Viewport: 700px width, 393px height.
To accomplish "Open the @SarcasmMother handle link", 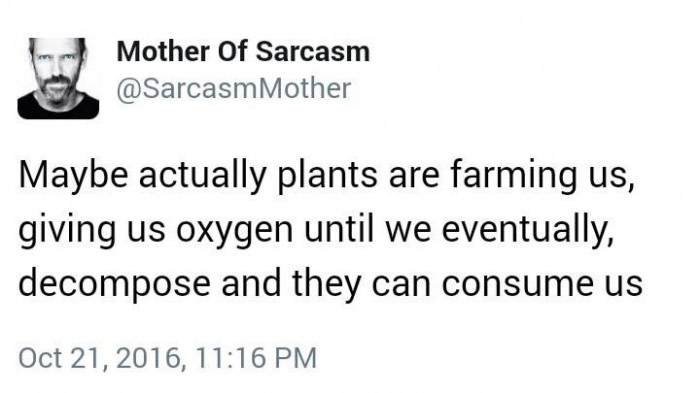I will 233,88.
